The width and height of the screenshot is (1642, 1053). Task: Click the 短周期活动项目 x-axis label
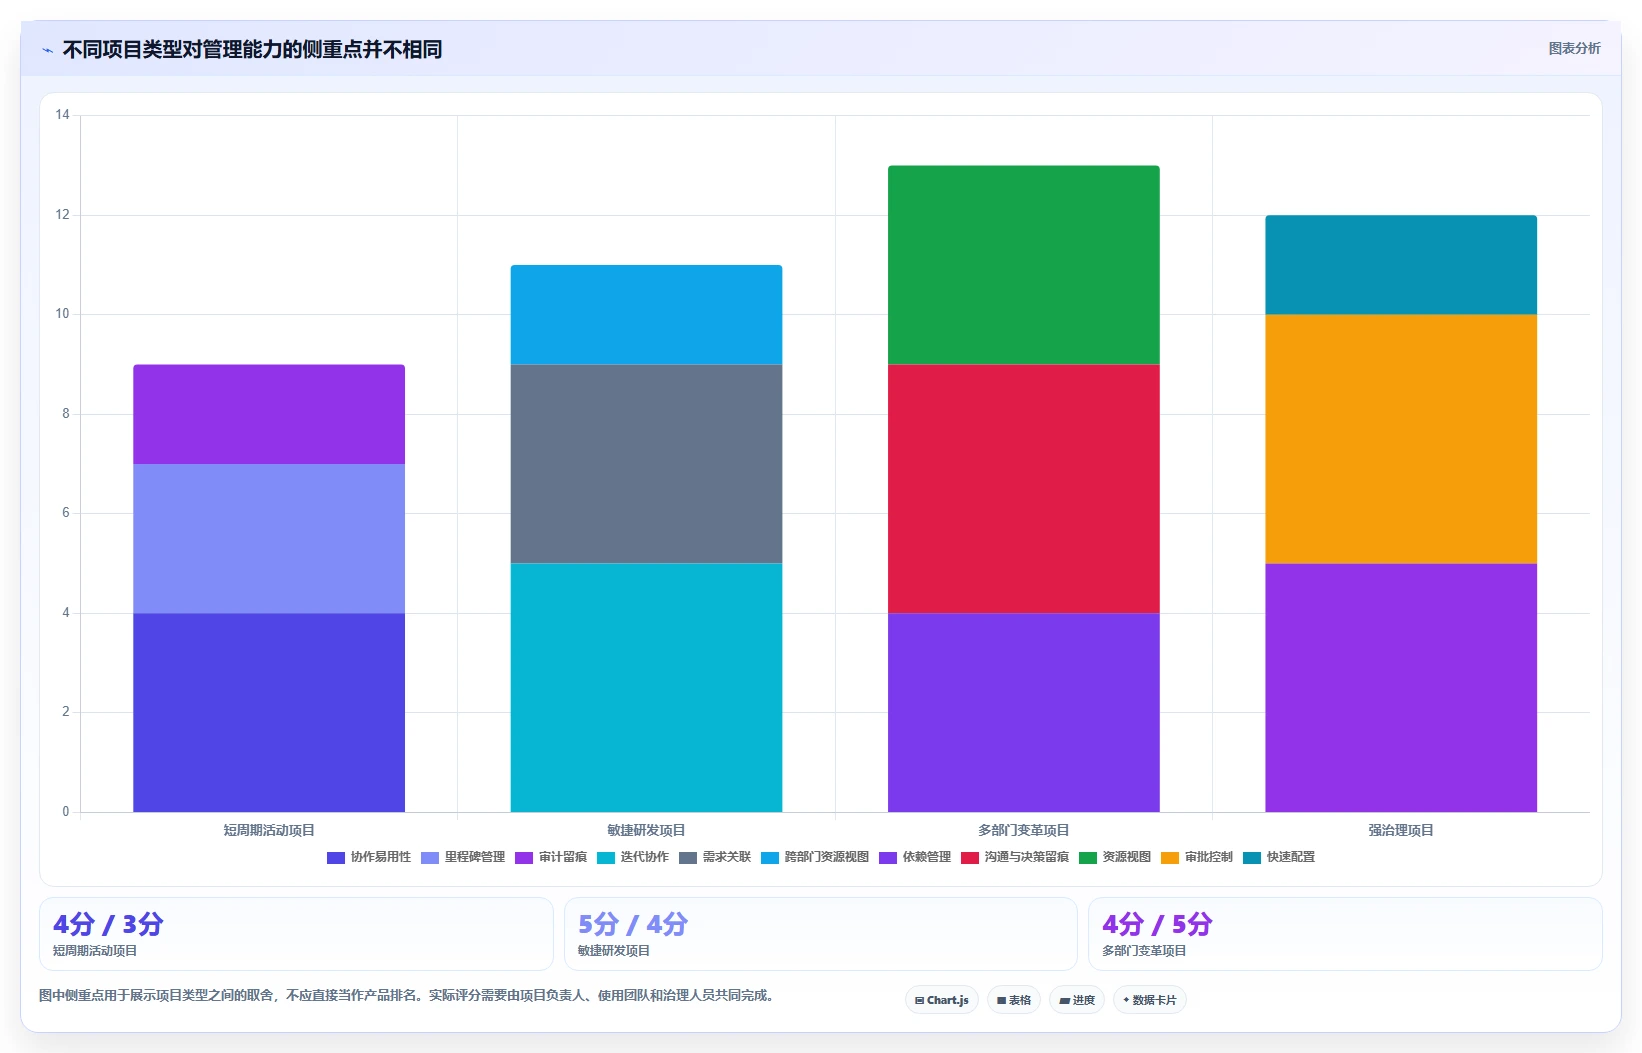(269, 830)
